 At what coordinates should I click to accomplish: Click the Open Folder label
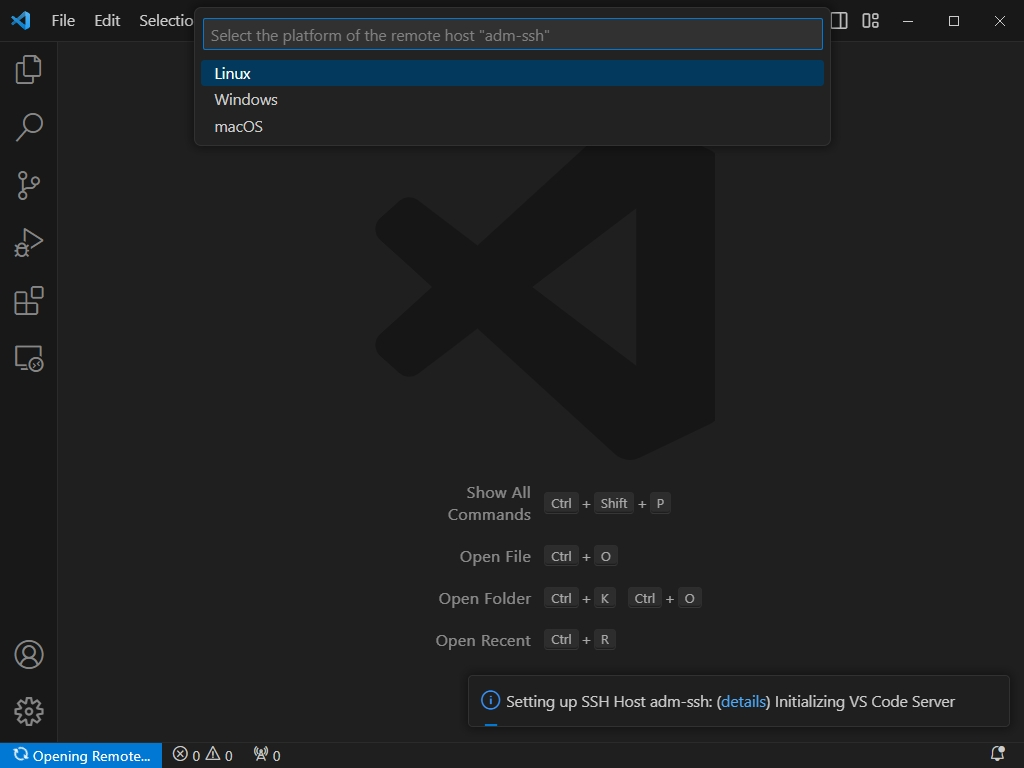tap(485, 598)
